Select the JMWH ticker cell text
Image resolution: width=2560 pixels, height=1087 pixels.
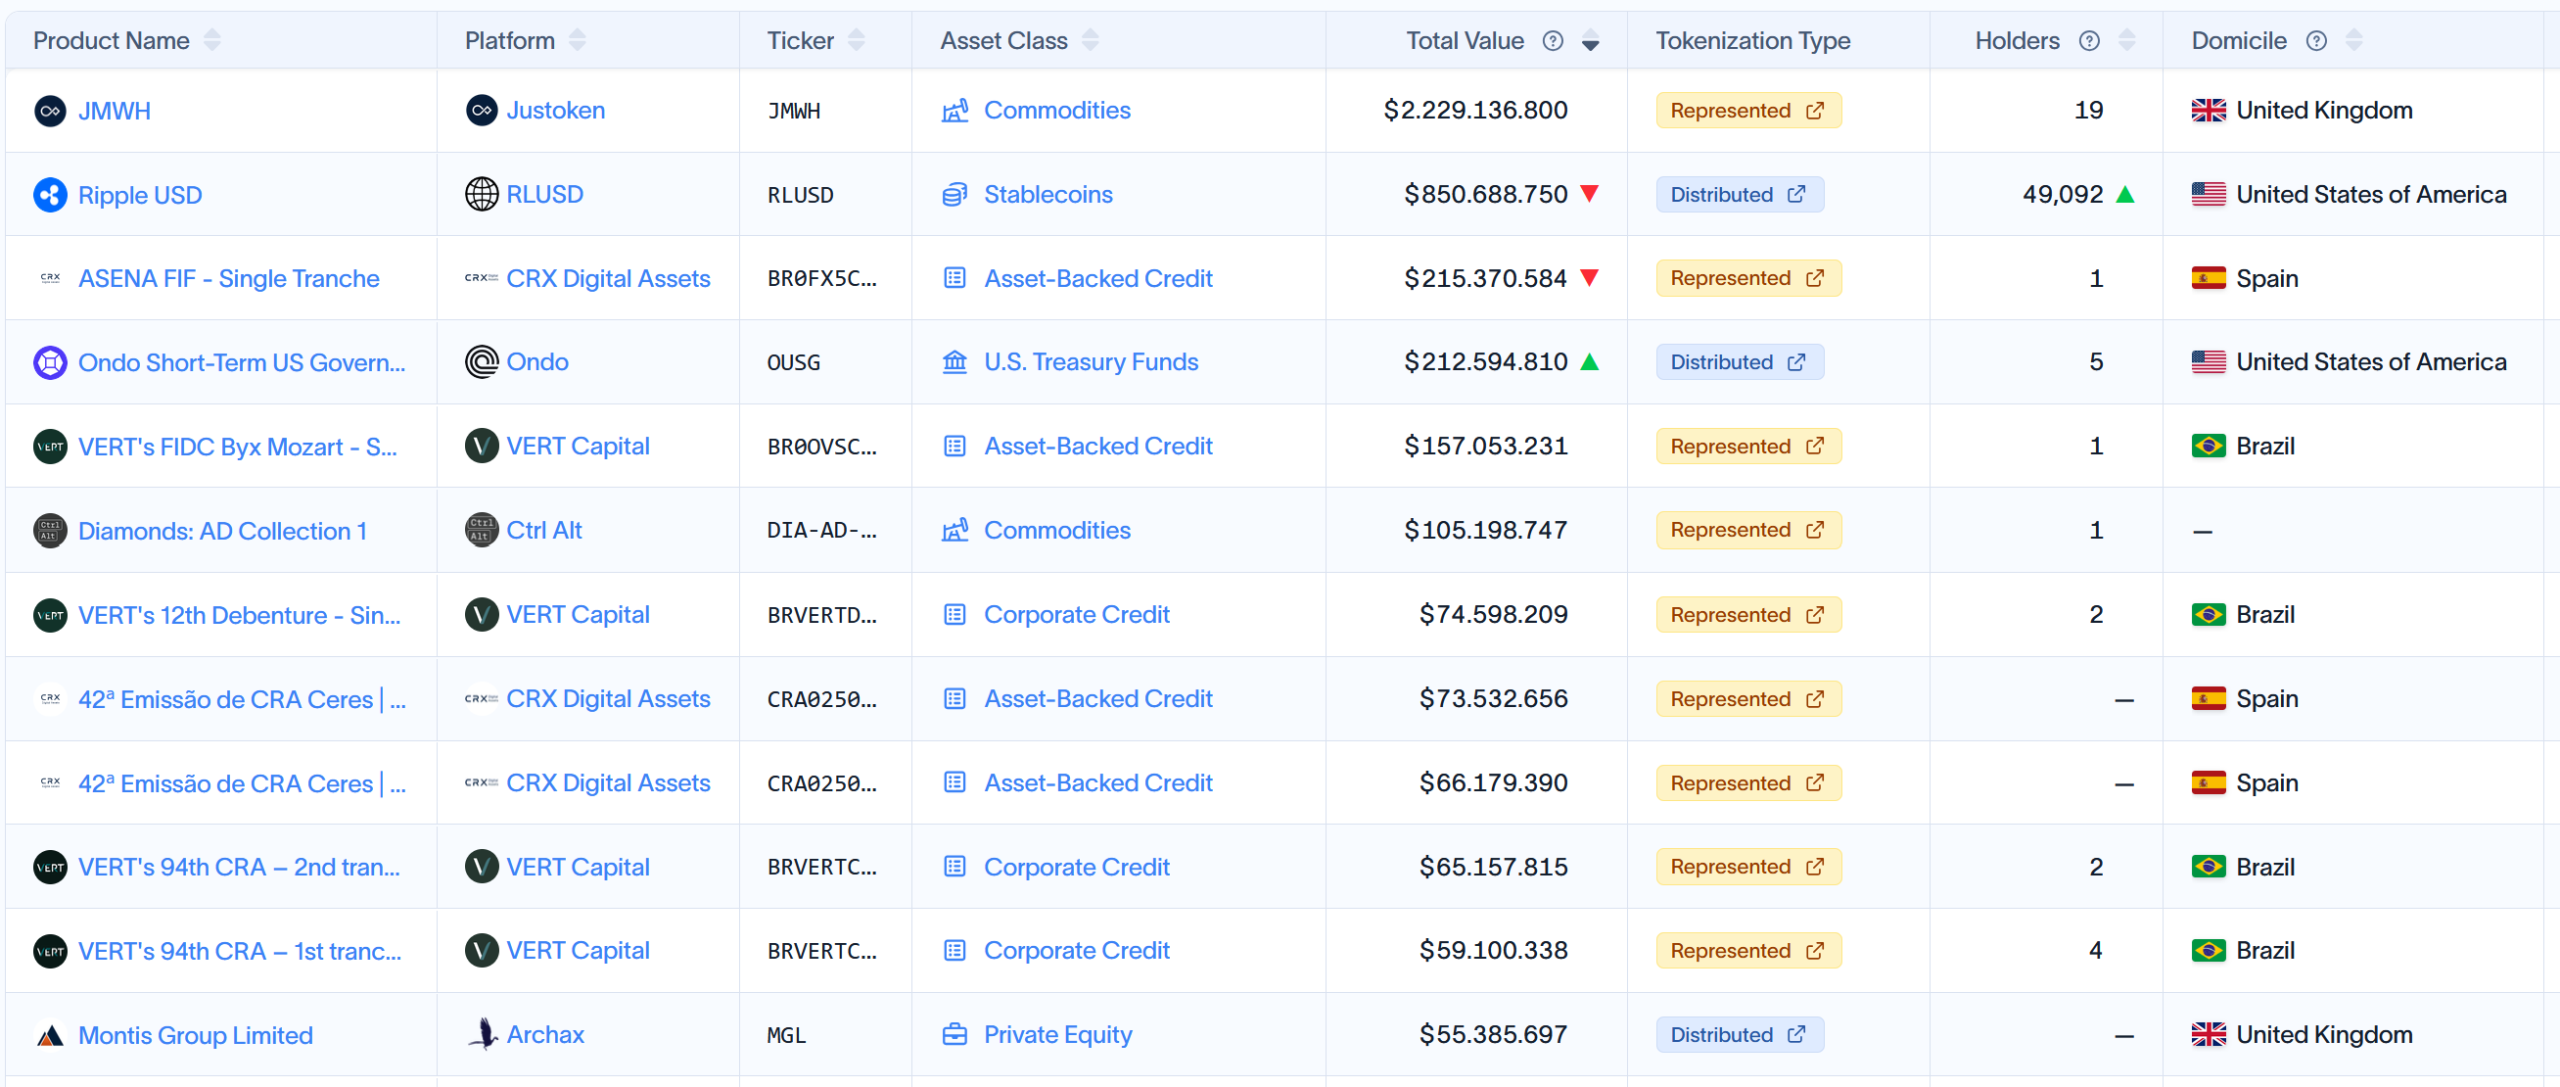click(x=794, y=110)
